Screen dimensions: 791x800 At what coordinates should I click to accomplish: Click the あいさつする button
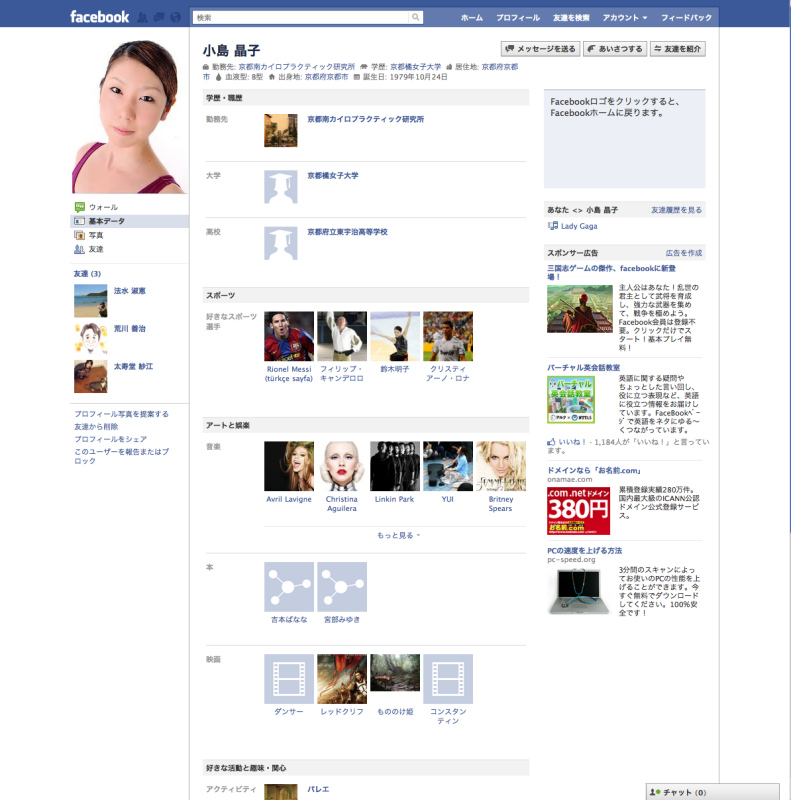pos(615,49)
